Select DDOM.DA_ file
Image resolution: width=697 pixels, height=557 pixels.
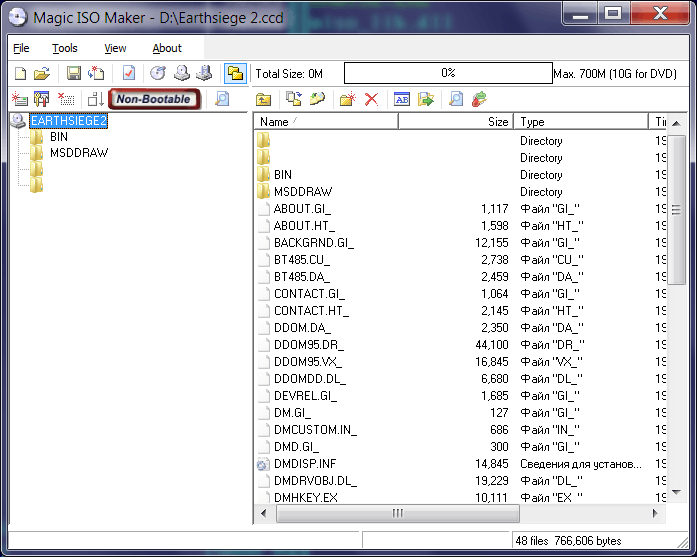tap(302, 328)
